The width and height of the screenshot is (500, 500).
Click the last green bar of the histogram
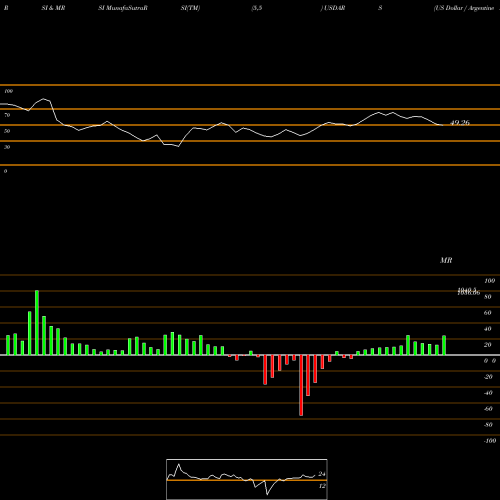tap(444, 345)
